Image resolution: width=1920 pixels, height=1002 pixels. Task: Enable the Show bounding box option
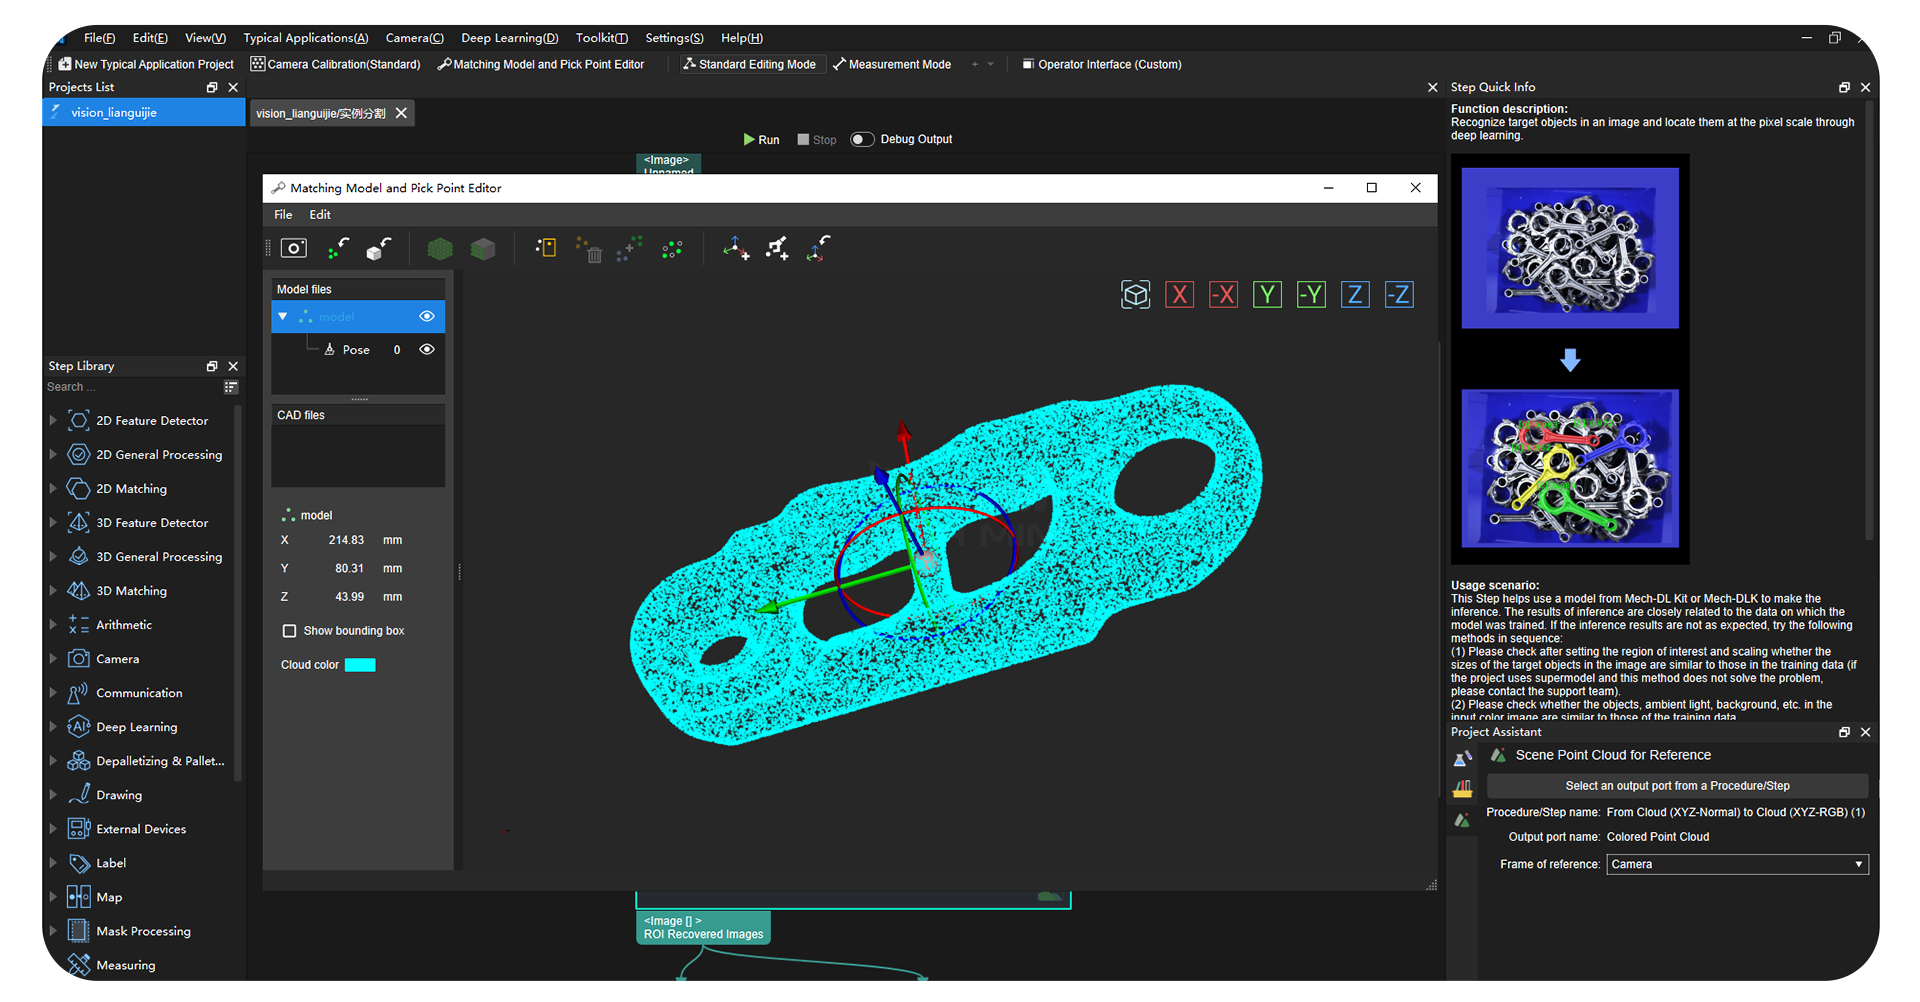290,630
